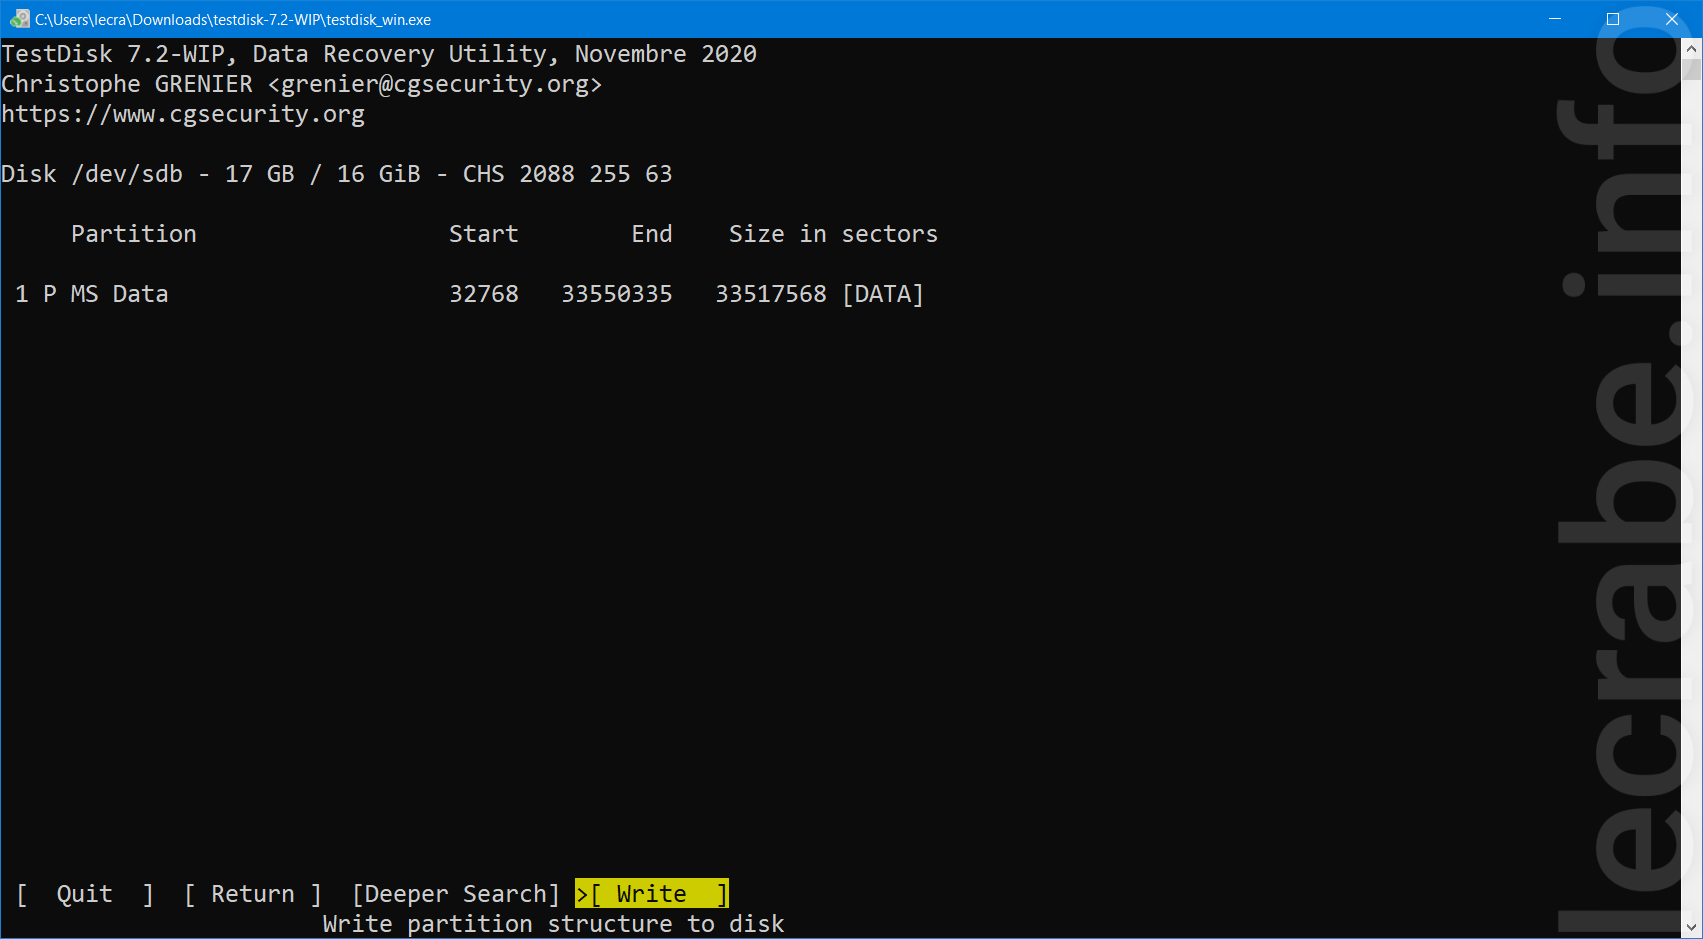Click the vertical scrollbar thumb
Image resolution: width=1703 pixels, height=939 pixels.
[1692, 69]
